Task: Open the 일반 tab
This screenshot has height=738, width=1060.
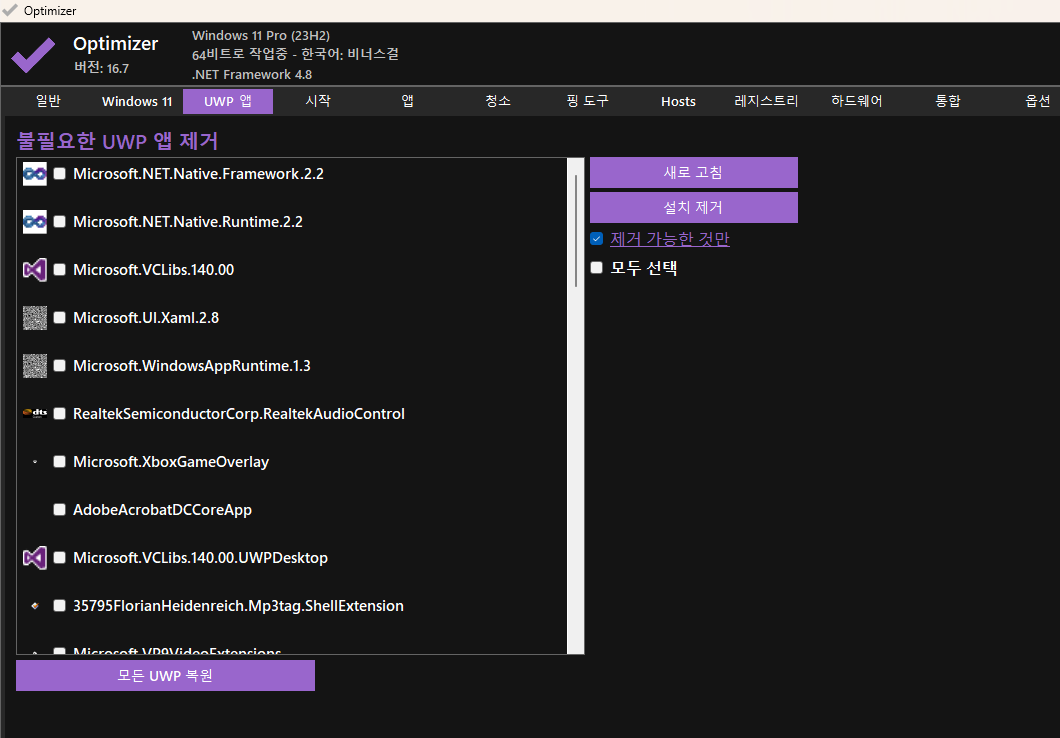Action: click(48, 101)
